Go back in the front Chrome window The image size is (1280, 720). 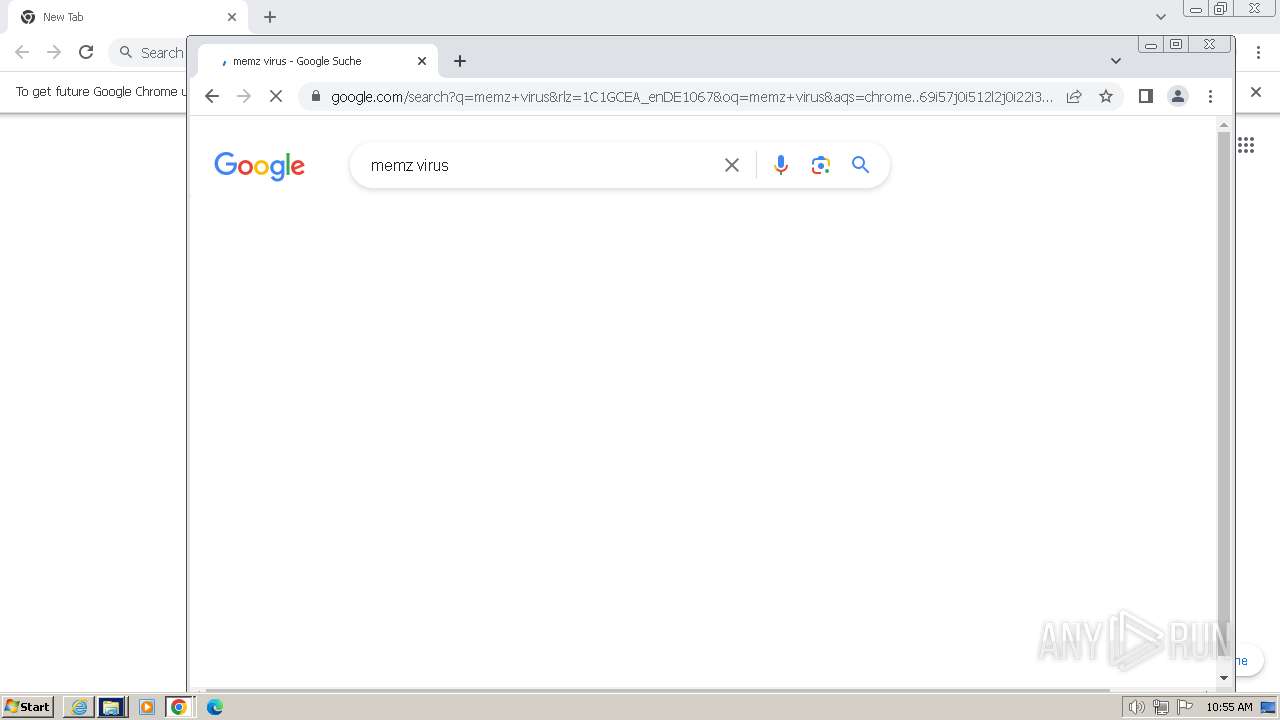(x=212, y=96)
